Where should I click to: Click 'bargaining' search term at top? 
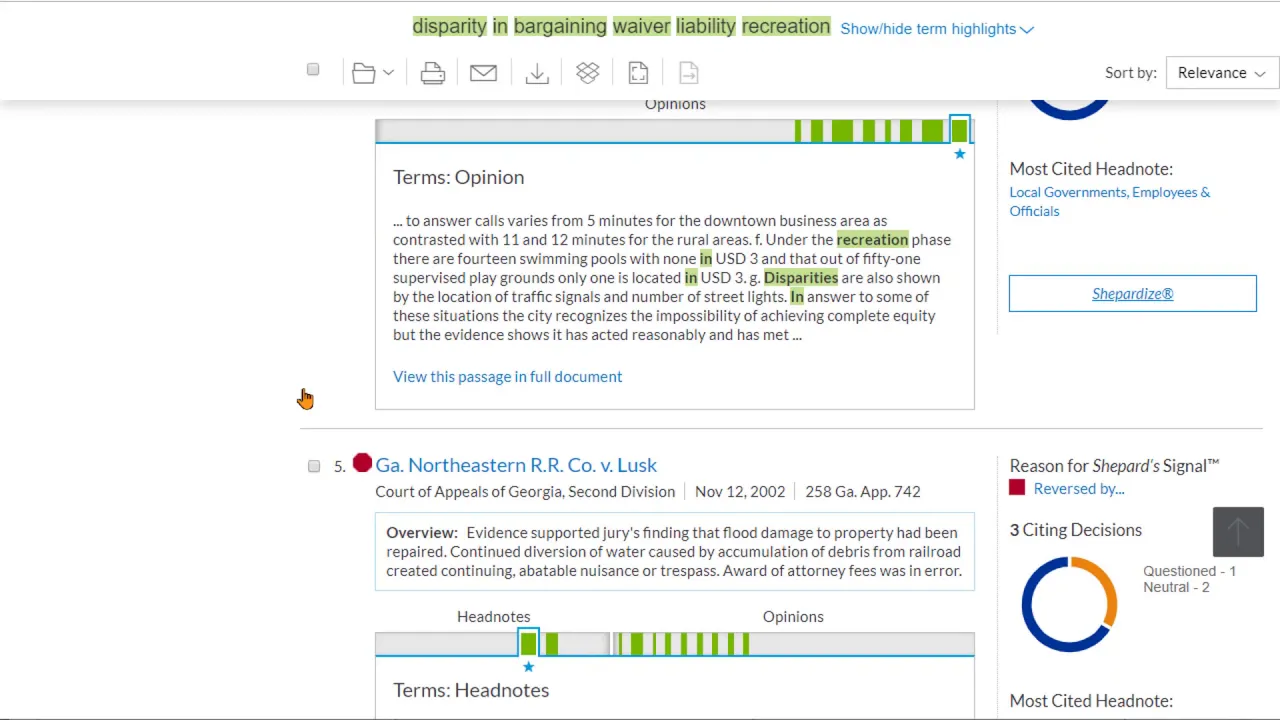pos(560,26)
